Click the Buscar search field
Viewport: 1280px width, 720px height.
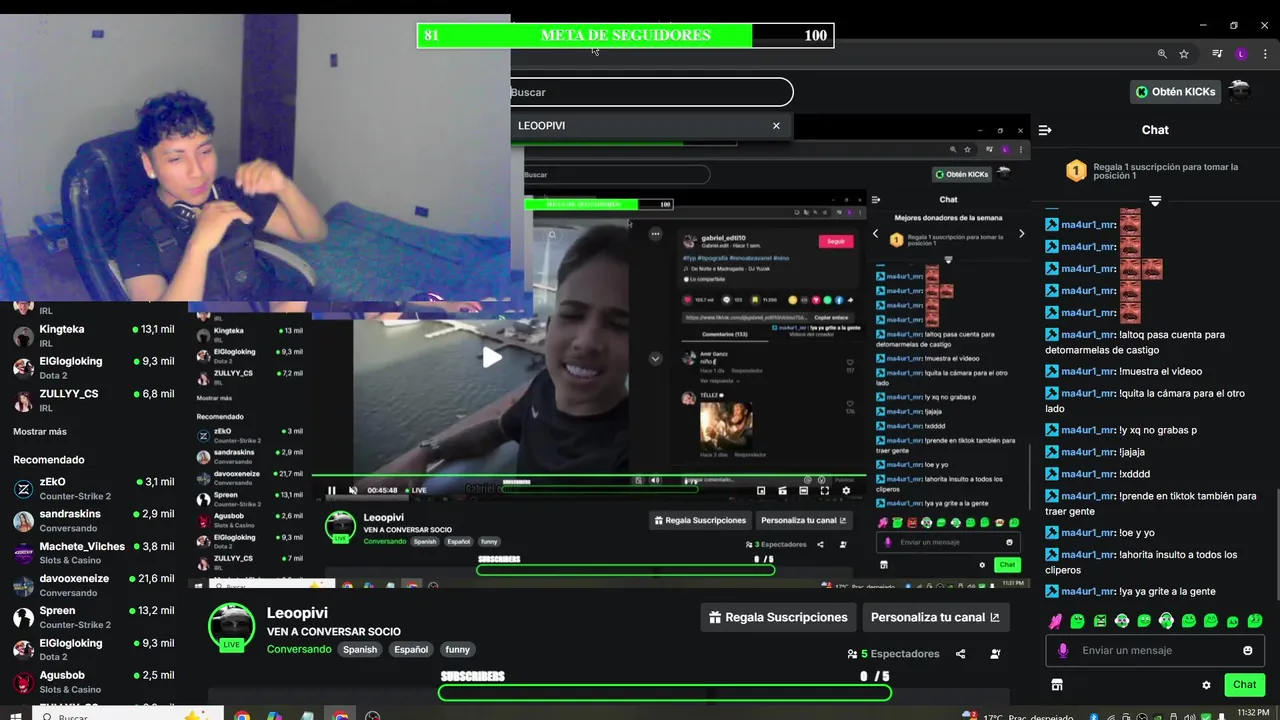click(x=650, y=92)
